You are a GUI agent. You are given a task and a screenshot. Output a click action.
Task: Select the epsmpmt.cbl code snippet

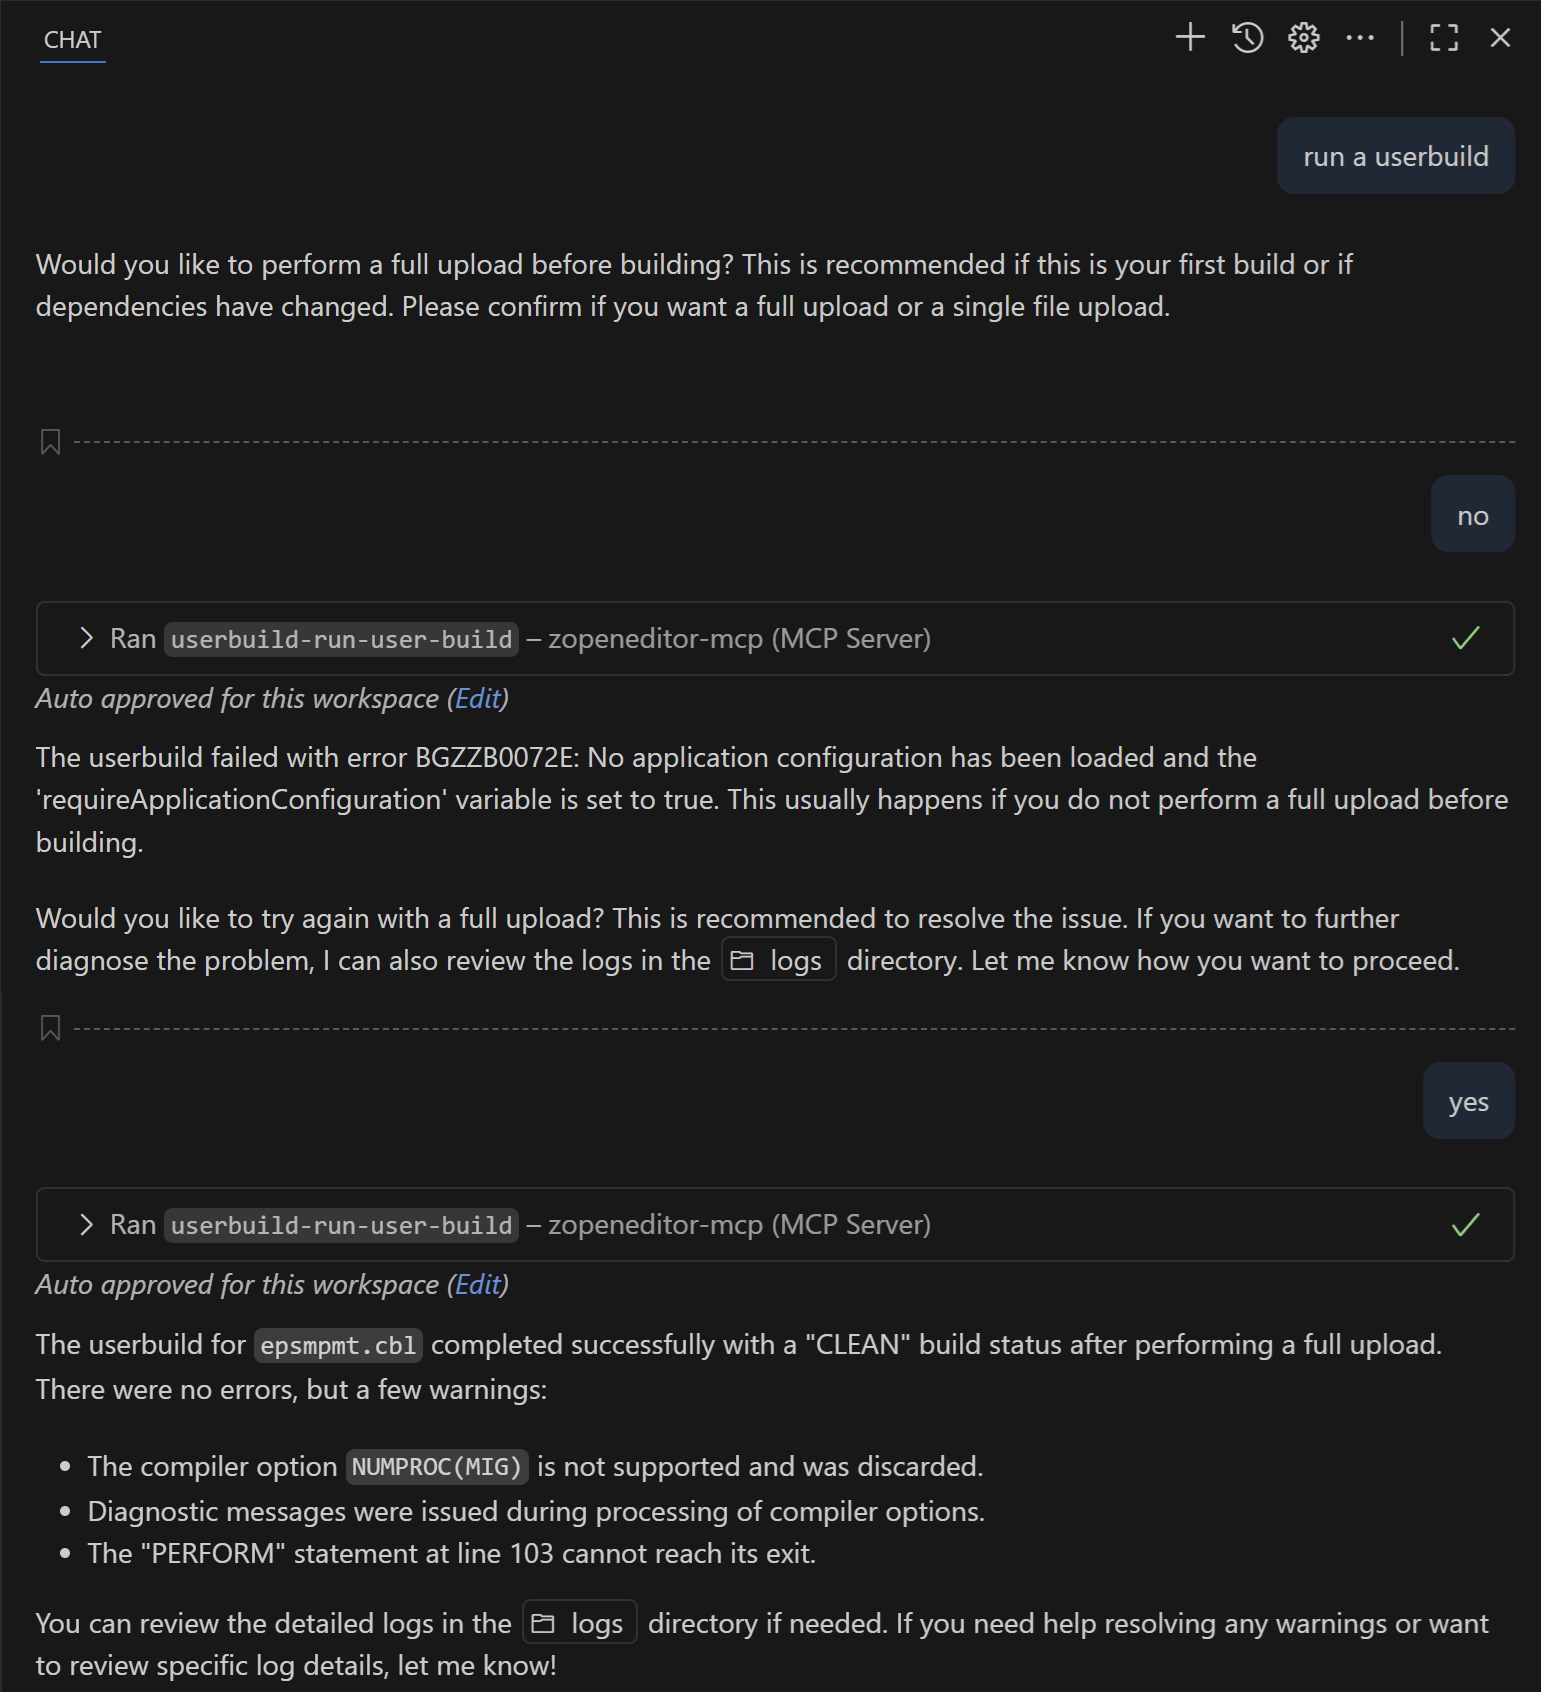[338, 1345]
